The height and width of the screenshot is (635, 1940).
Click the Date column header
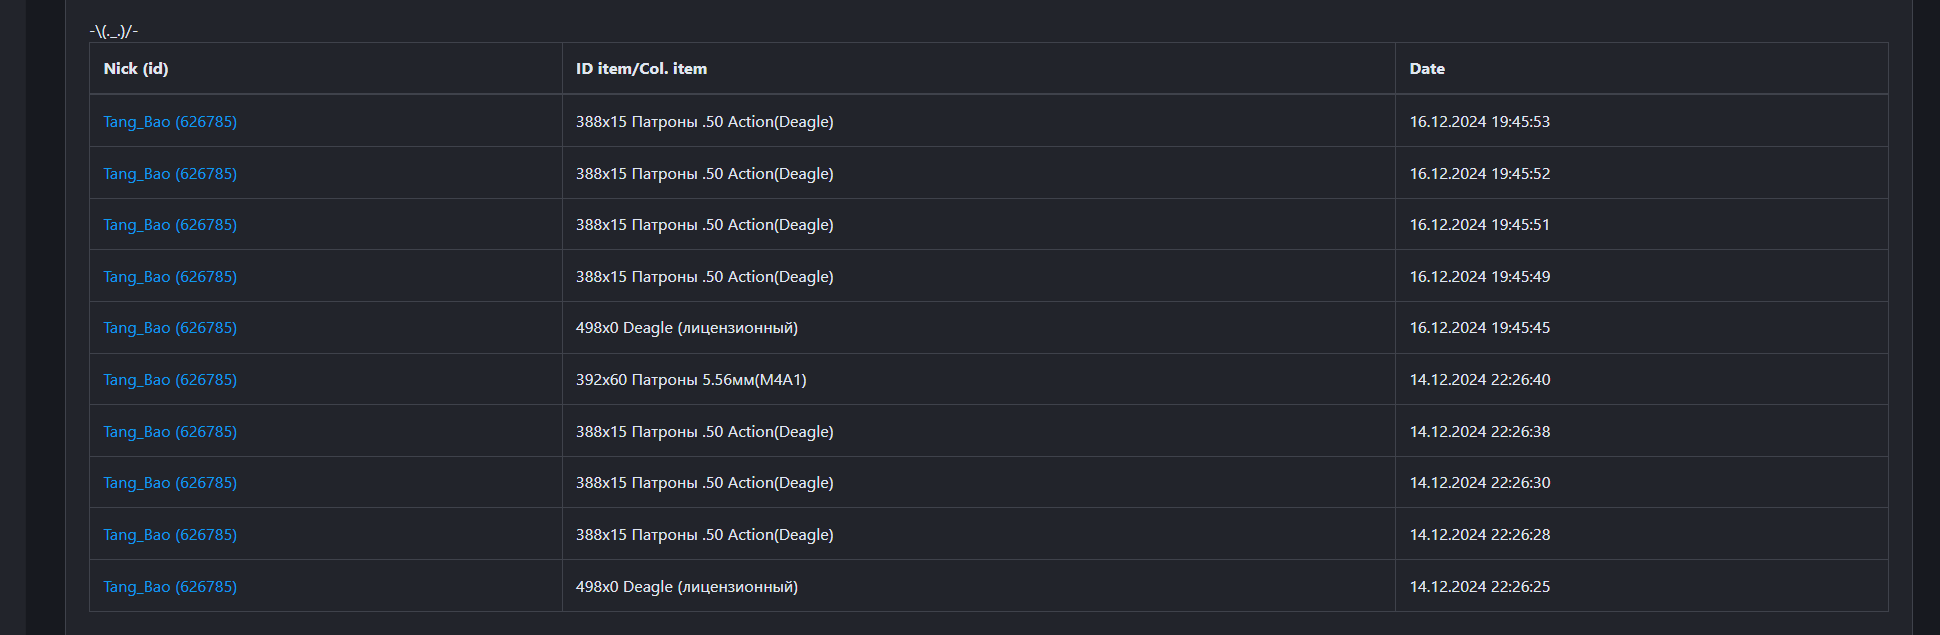tap(1427, 69)
